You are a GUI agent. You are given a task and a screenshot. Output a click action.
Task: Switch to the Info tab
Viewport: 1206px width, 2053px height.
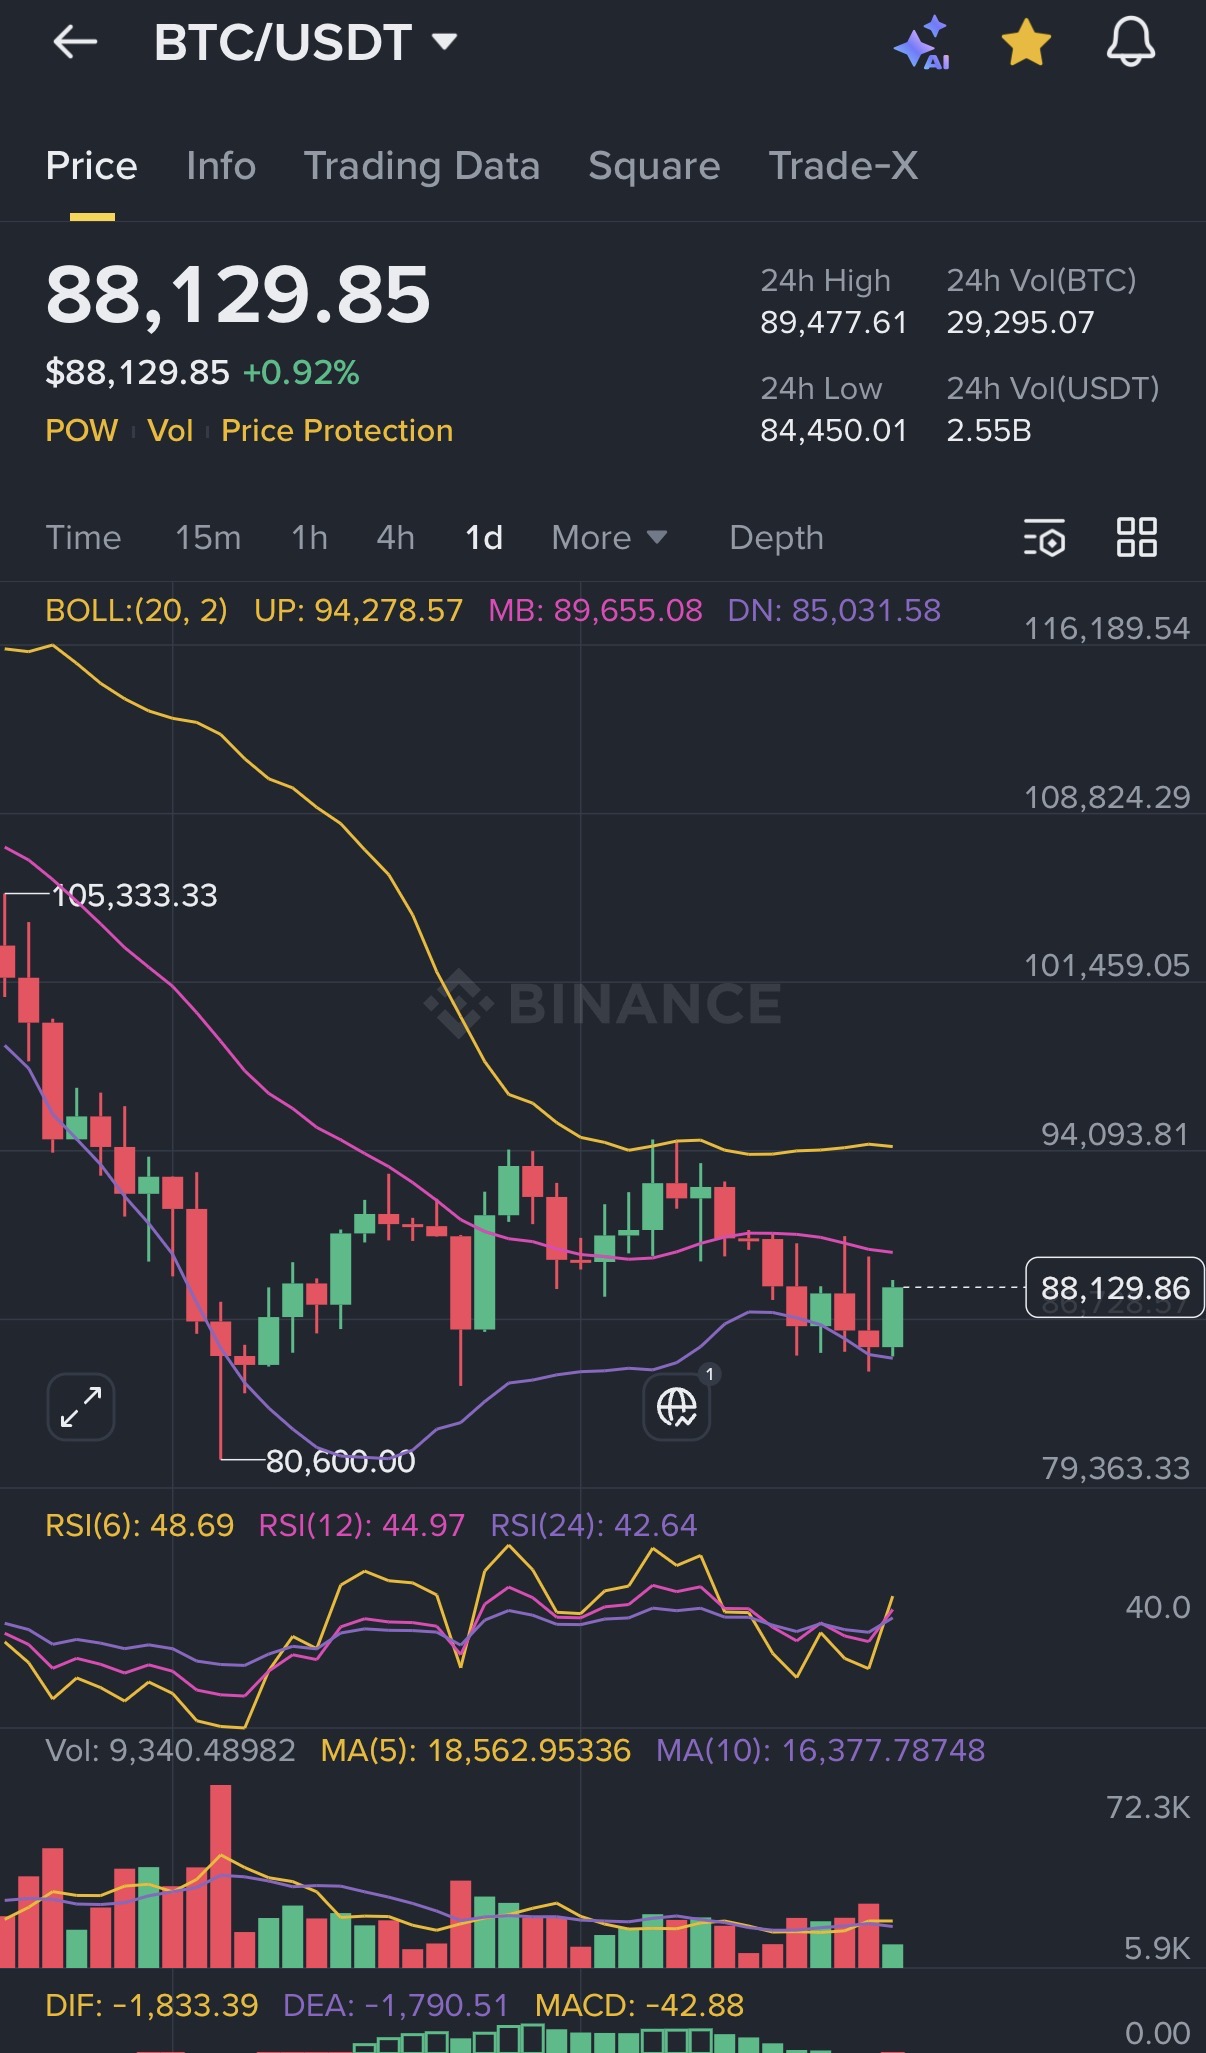coord(221,166)
